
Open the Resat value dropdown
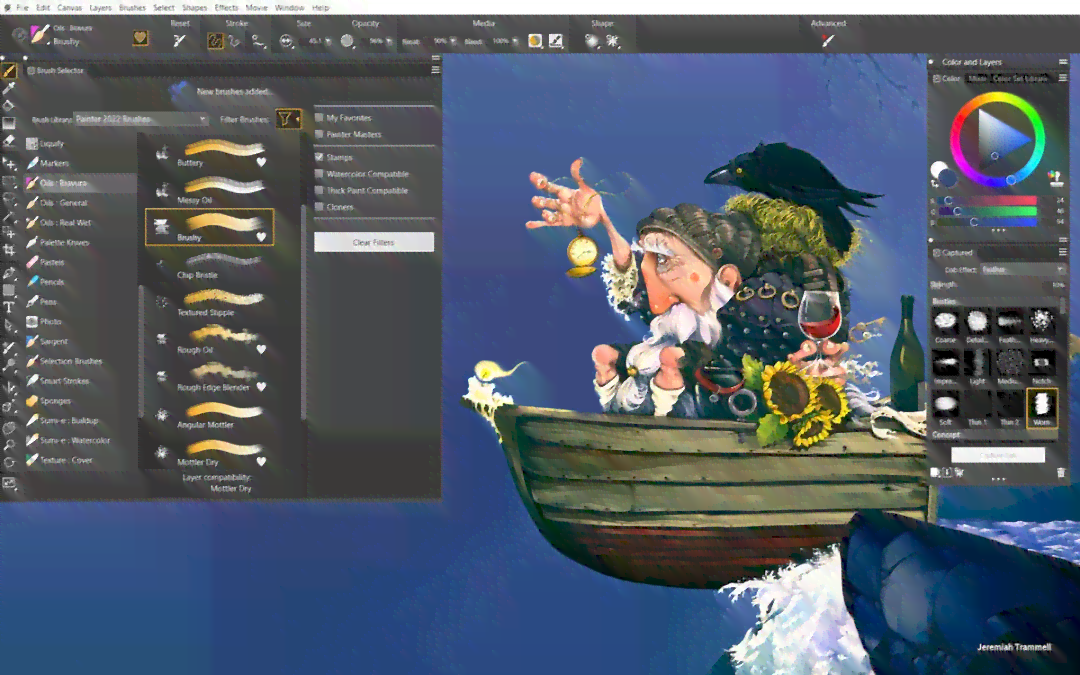453,41
